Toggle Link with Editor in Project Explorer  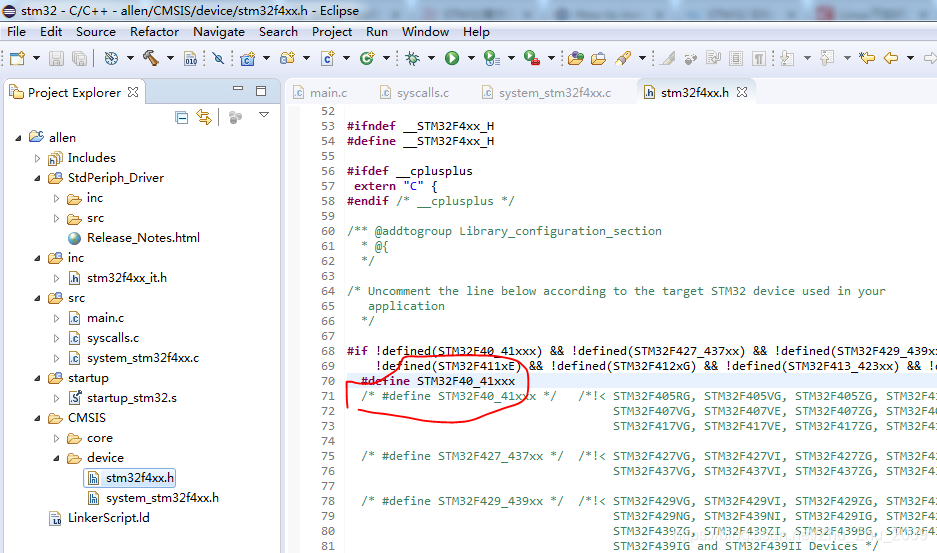click(204, 118)
